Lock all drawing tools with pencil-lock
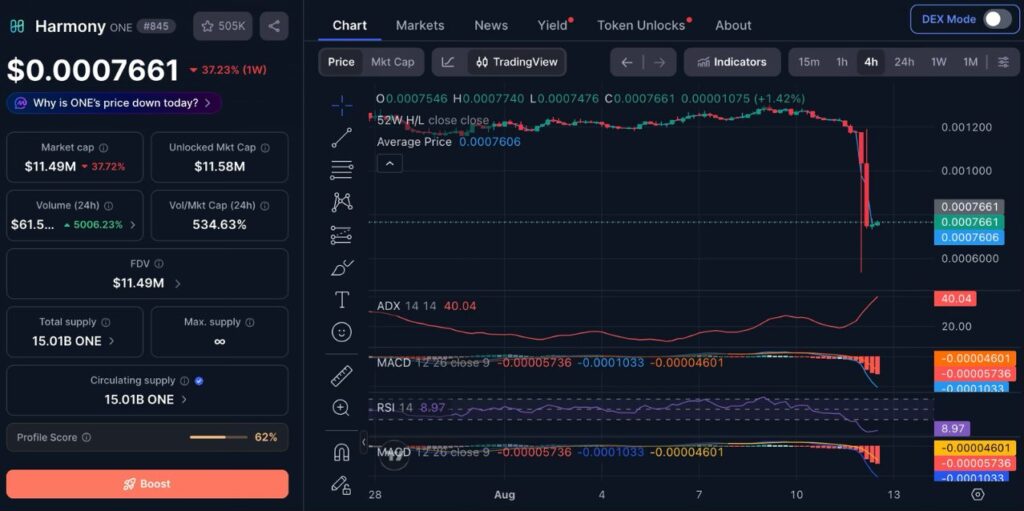1024x511 pixels. coord(341,485)
